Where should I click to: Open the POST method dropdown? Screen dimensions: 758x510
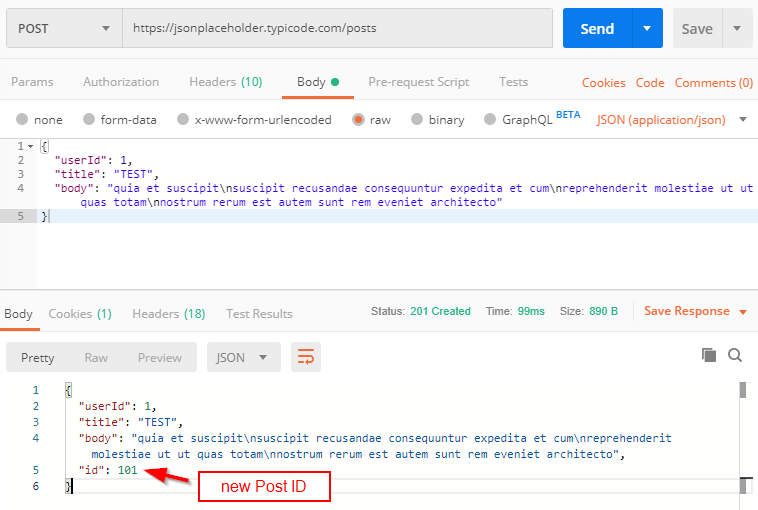pyautogui.click(x=64, y=28)
